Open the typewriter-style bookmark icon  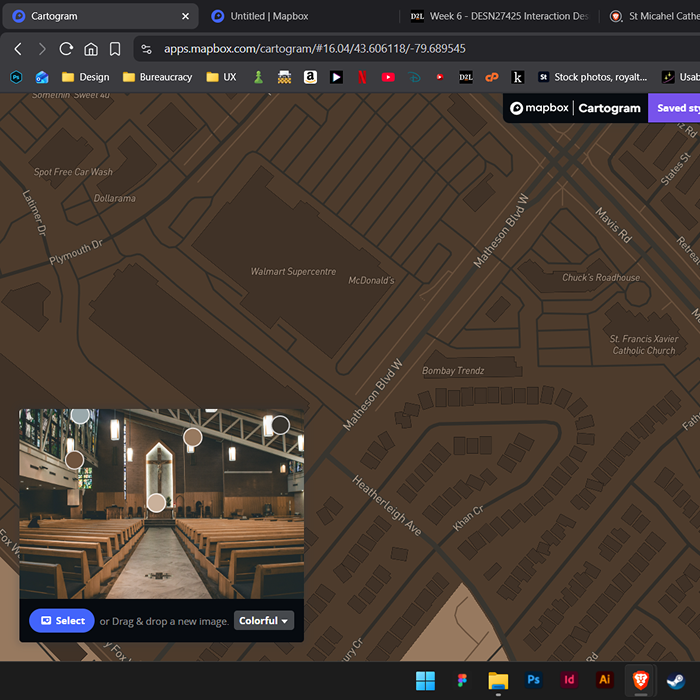pos(284,77)
